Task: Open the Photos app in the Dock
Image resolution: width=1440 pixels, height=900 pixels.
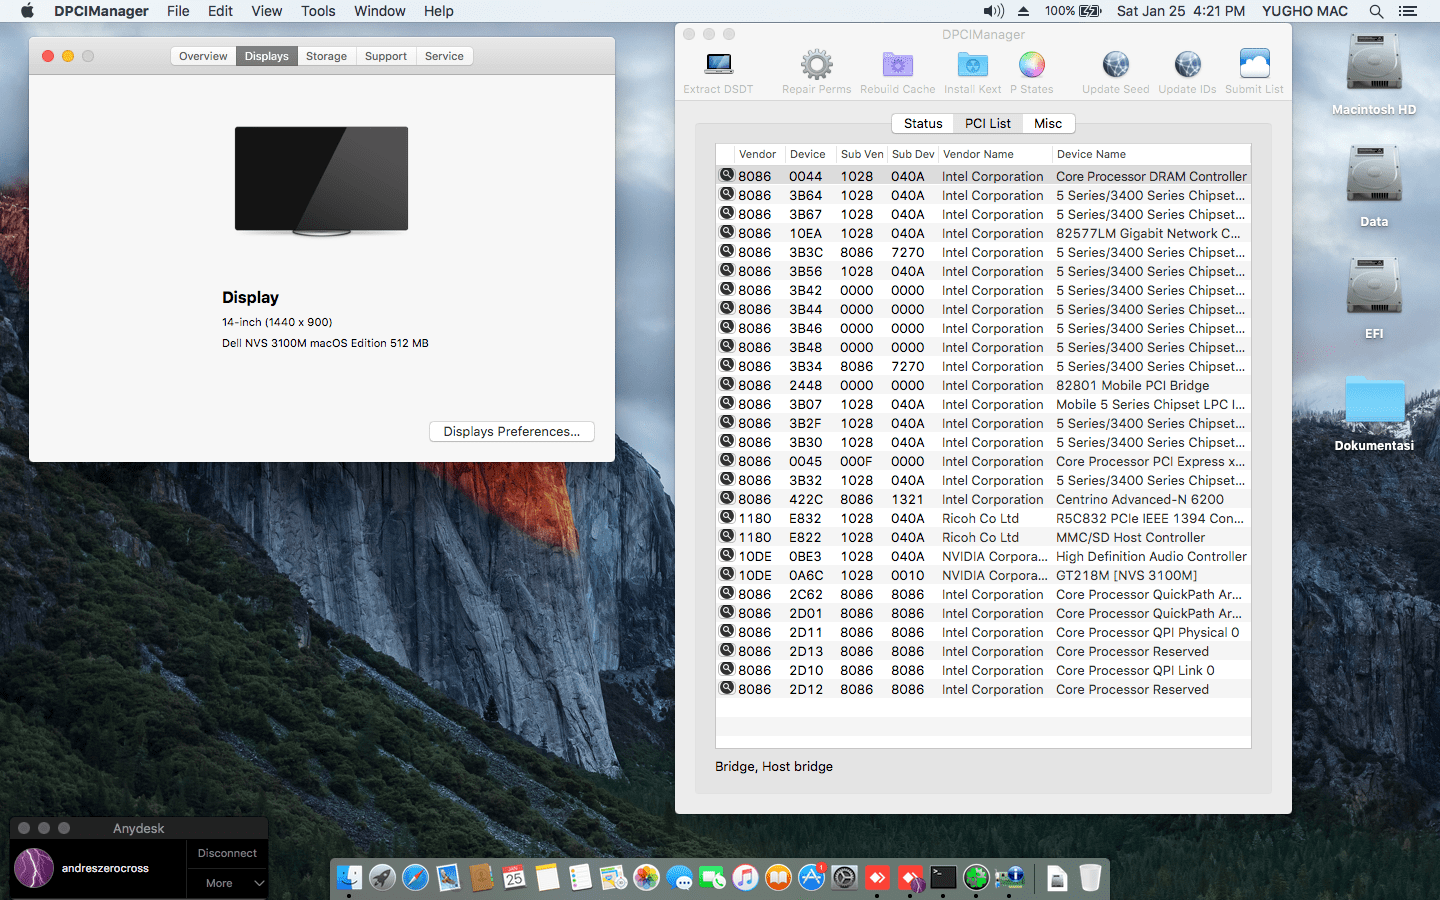Action: coord(646,877)
